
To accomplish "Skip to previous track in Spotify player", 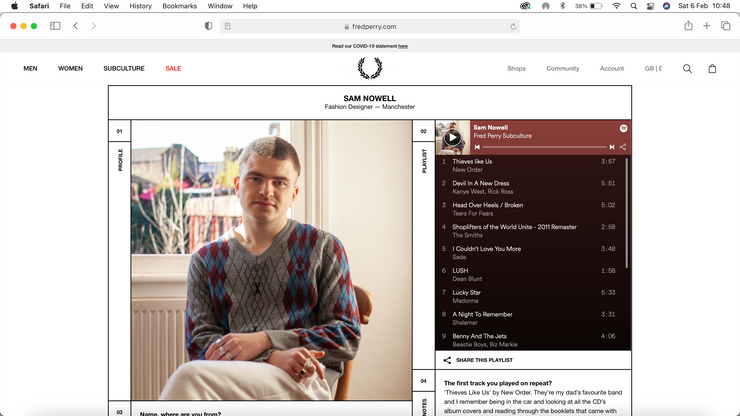I will [477, 147].
